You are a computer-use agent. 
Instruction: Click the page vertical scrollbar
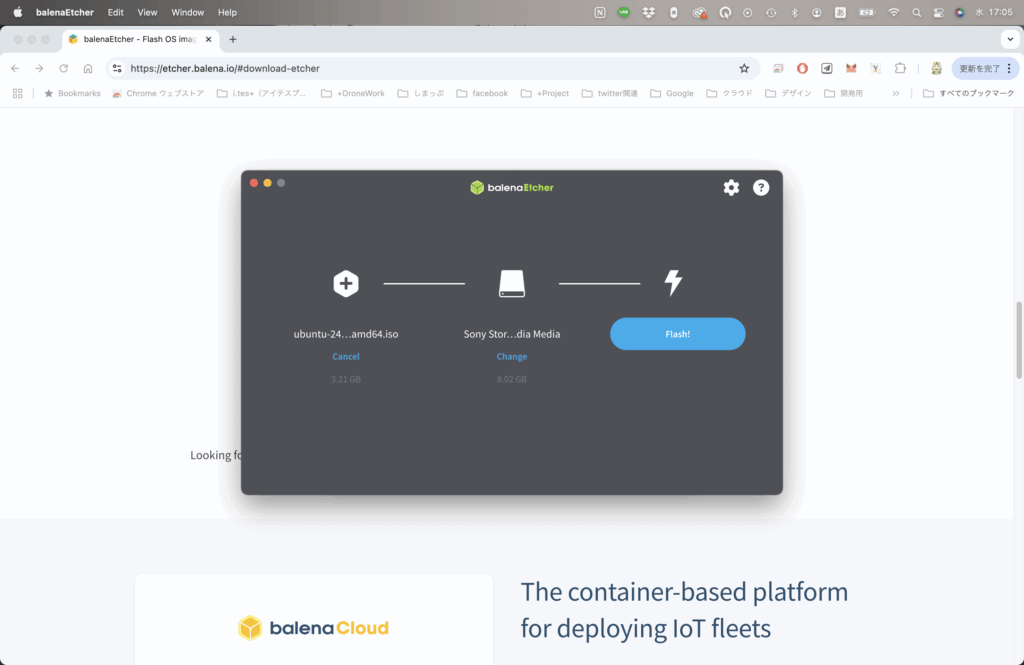click(1018, 340)
